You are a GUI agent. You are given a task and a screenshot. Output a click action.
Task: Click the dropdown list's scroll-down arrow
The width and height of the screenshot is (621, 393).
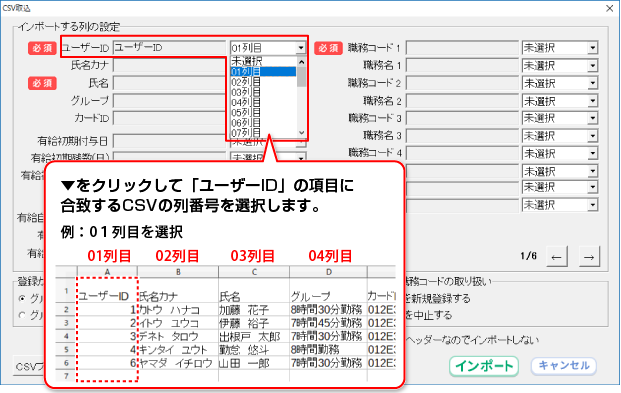(301, 133)
